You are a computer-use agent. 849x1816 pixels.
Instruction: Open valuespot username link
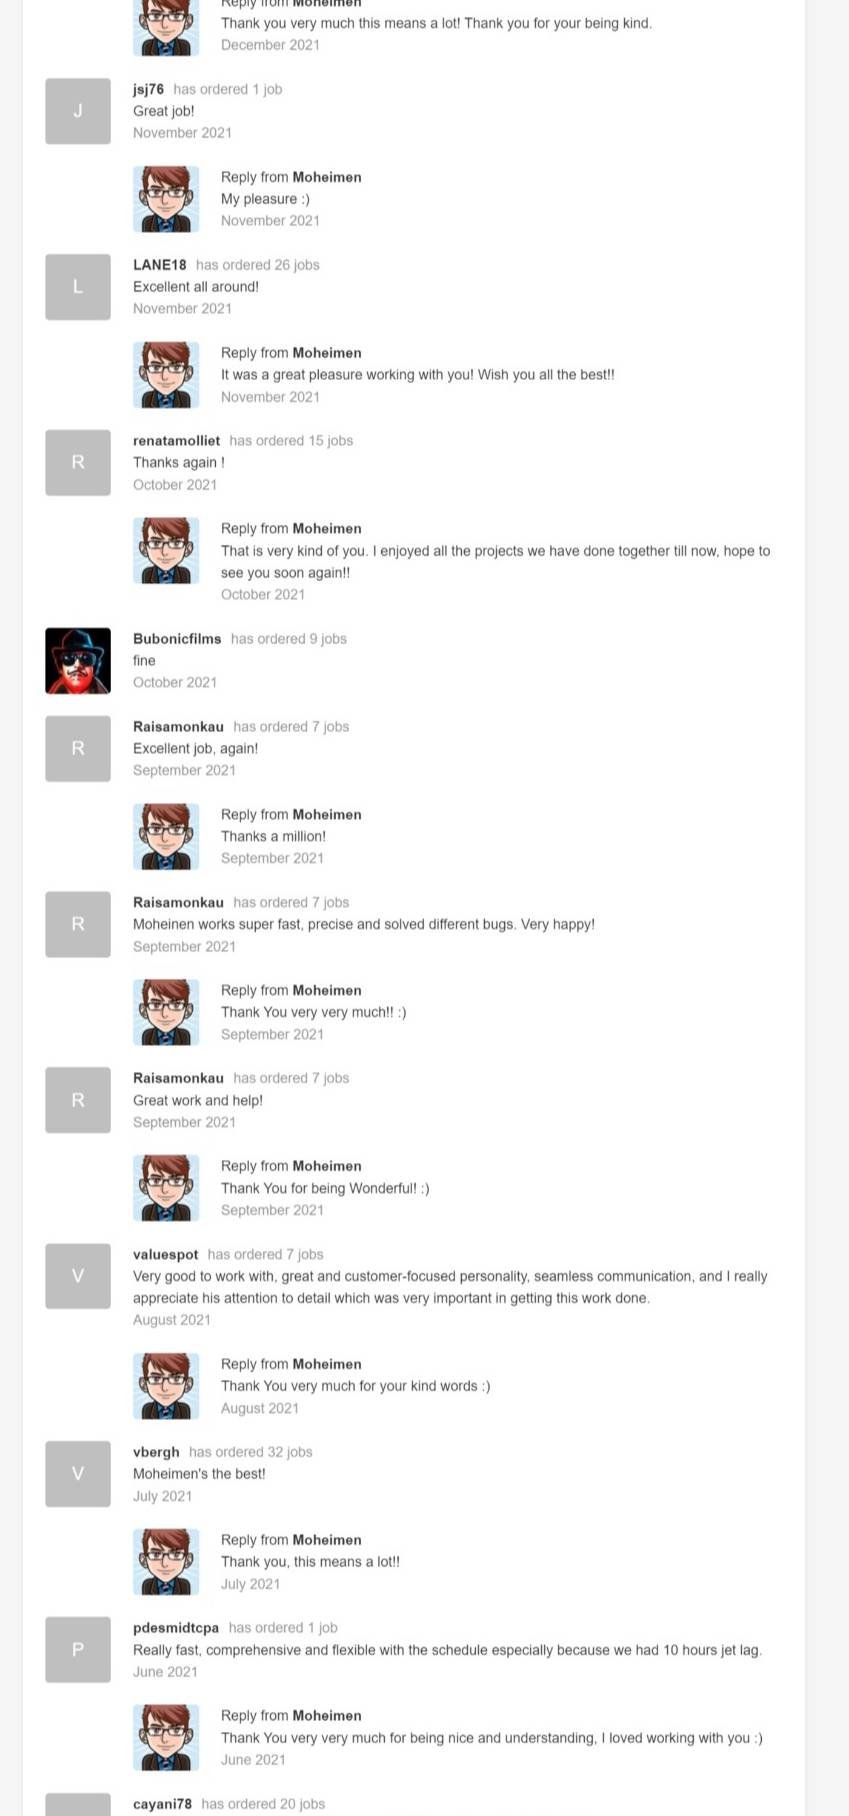click(x=165, y=1254)
